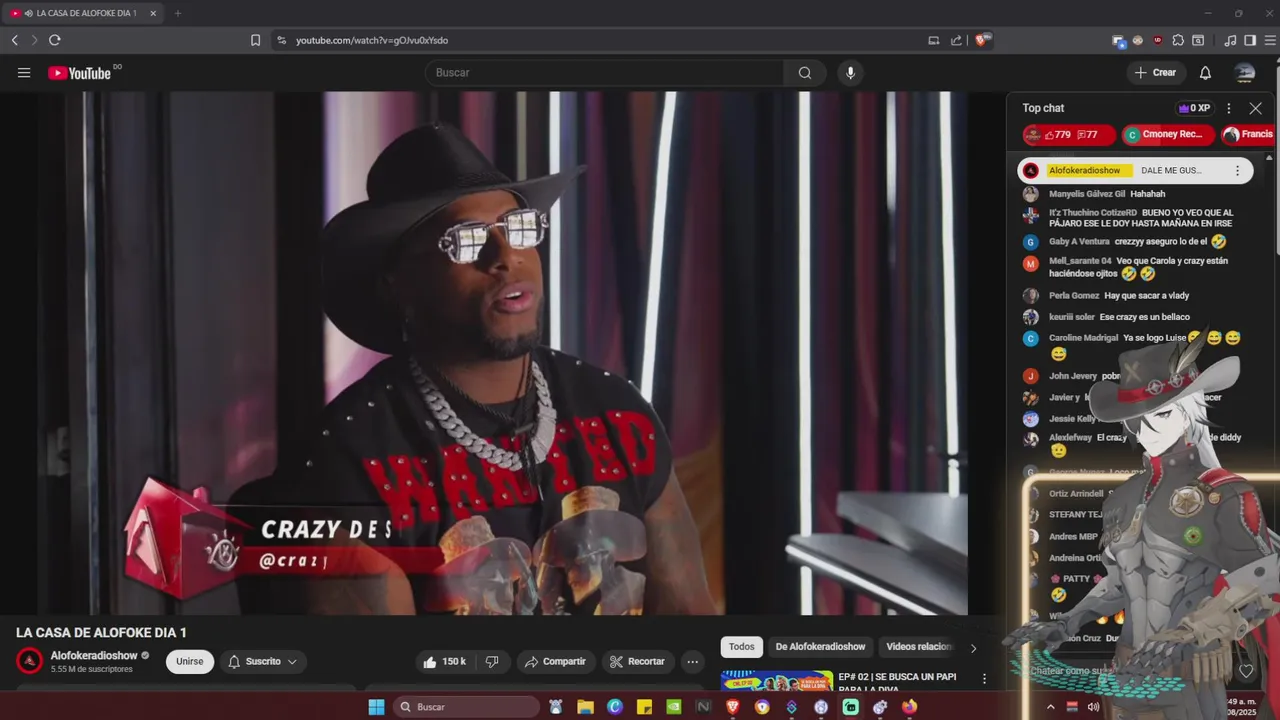The height and width of the screenshot is (720, 1280).
Task: Click the Windows taskbar Buscar search box
Action: pos(467,707)
